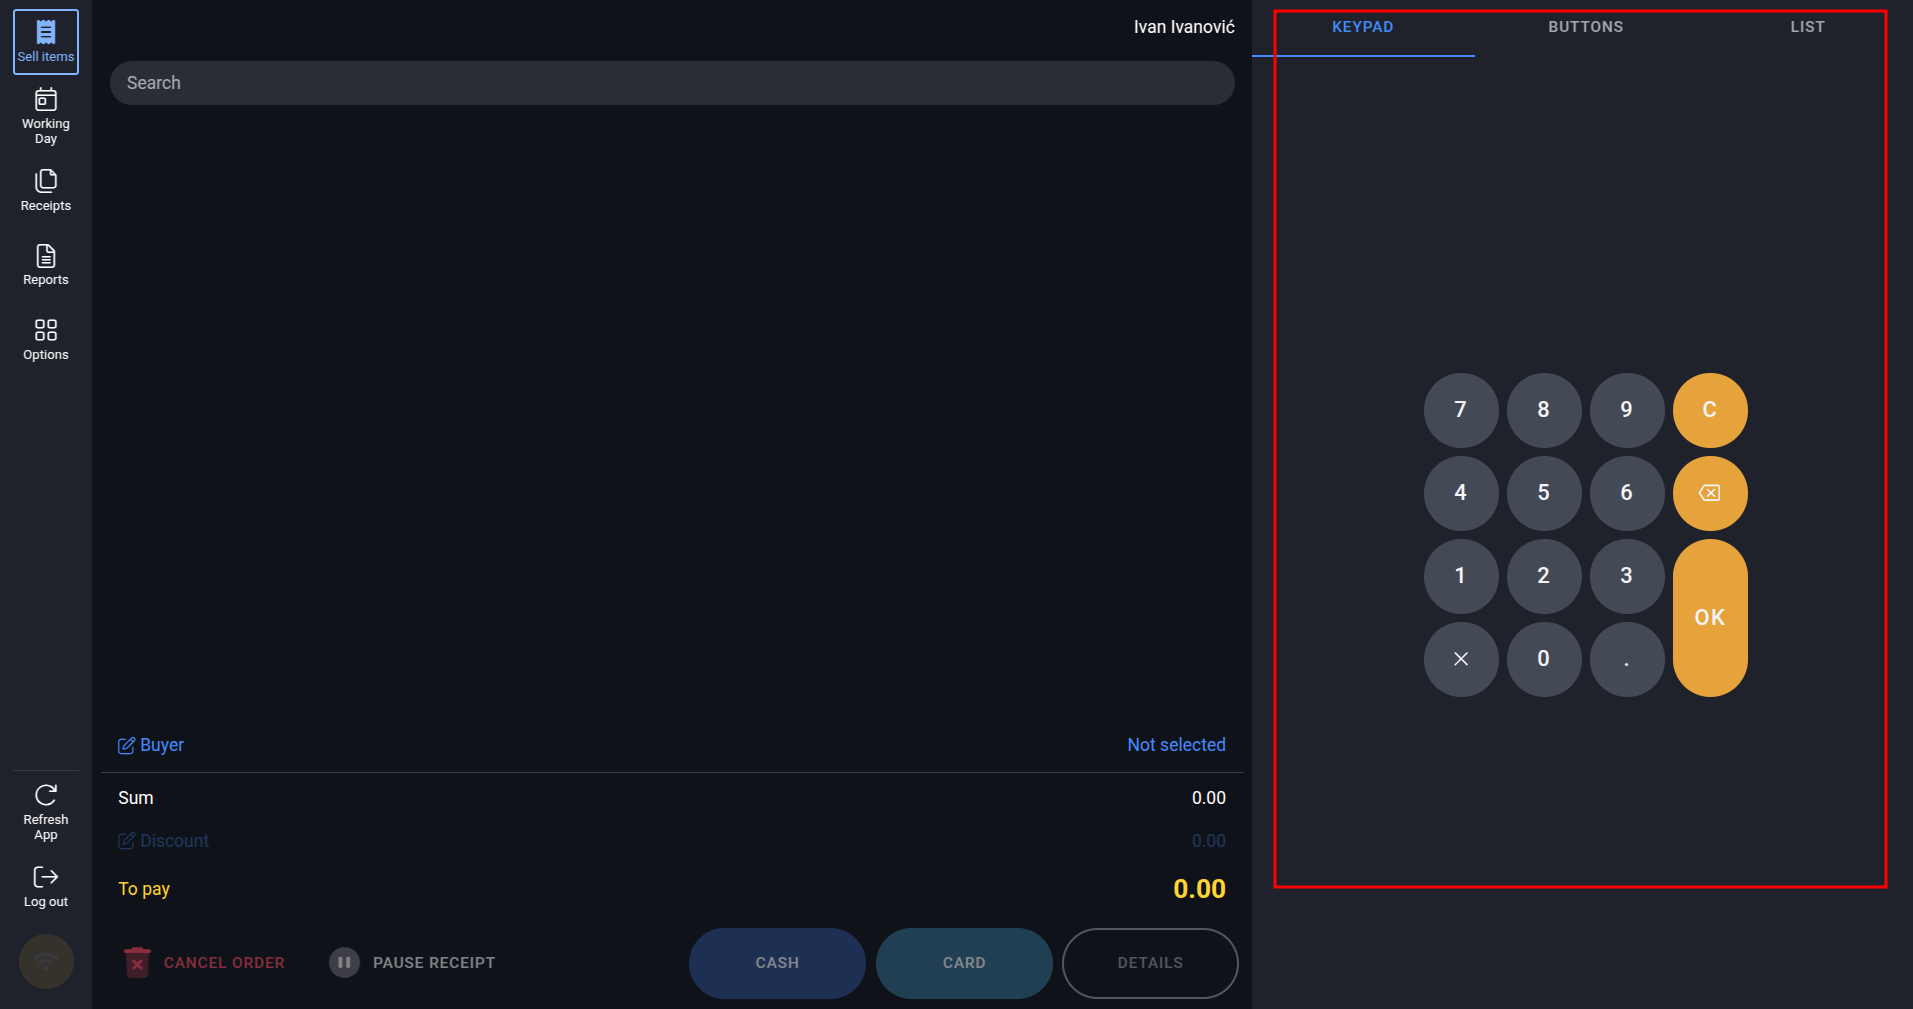Image resolution: width=1913 pixels, height=1009 pixels.
Task: Select the Keypad tab
Action: coord(1362,27)
